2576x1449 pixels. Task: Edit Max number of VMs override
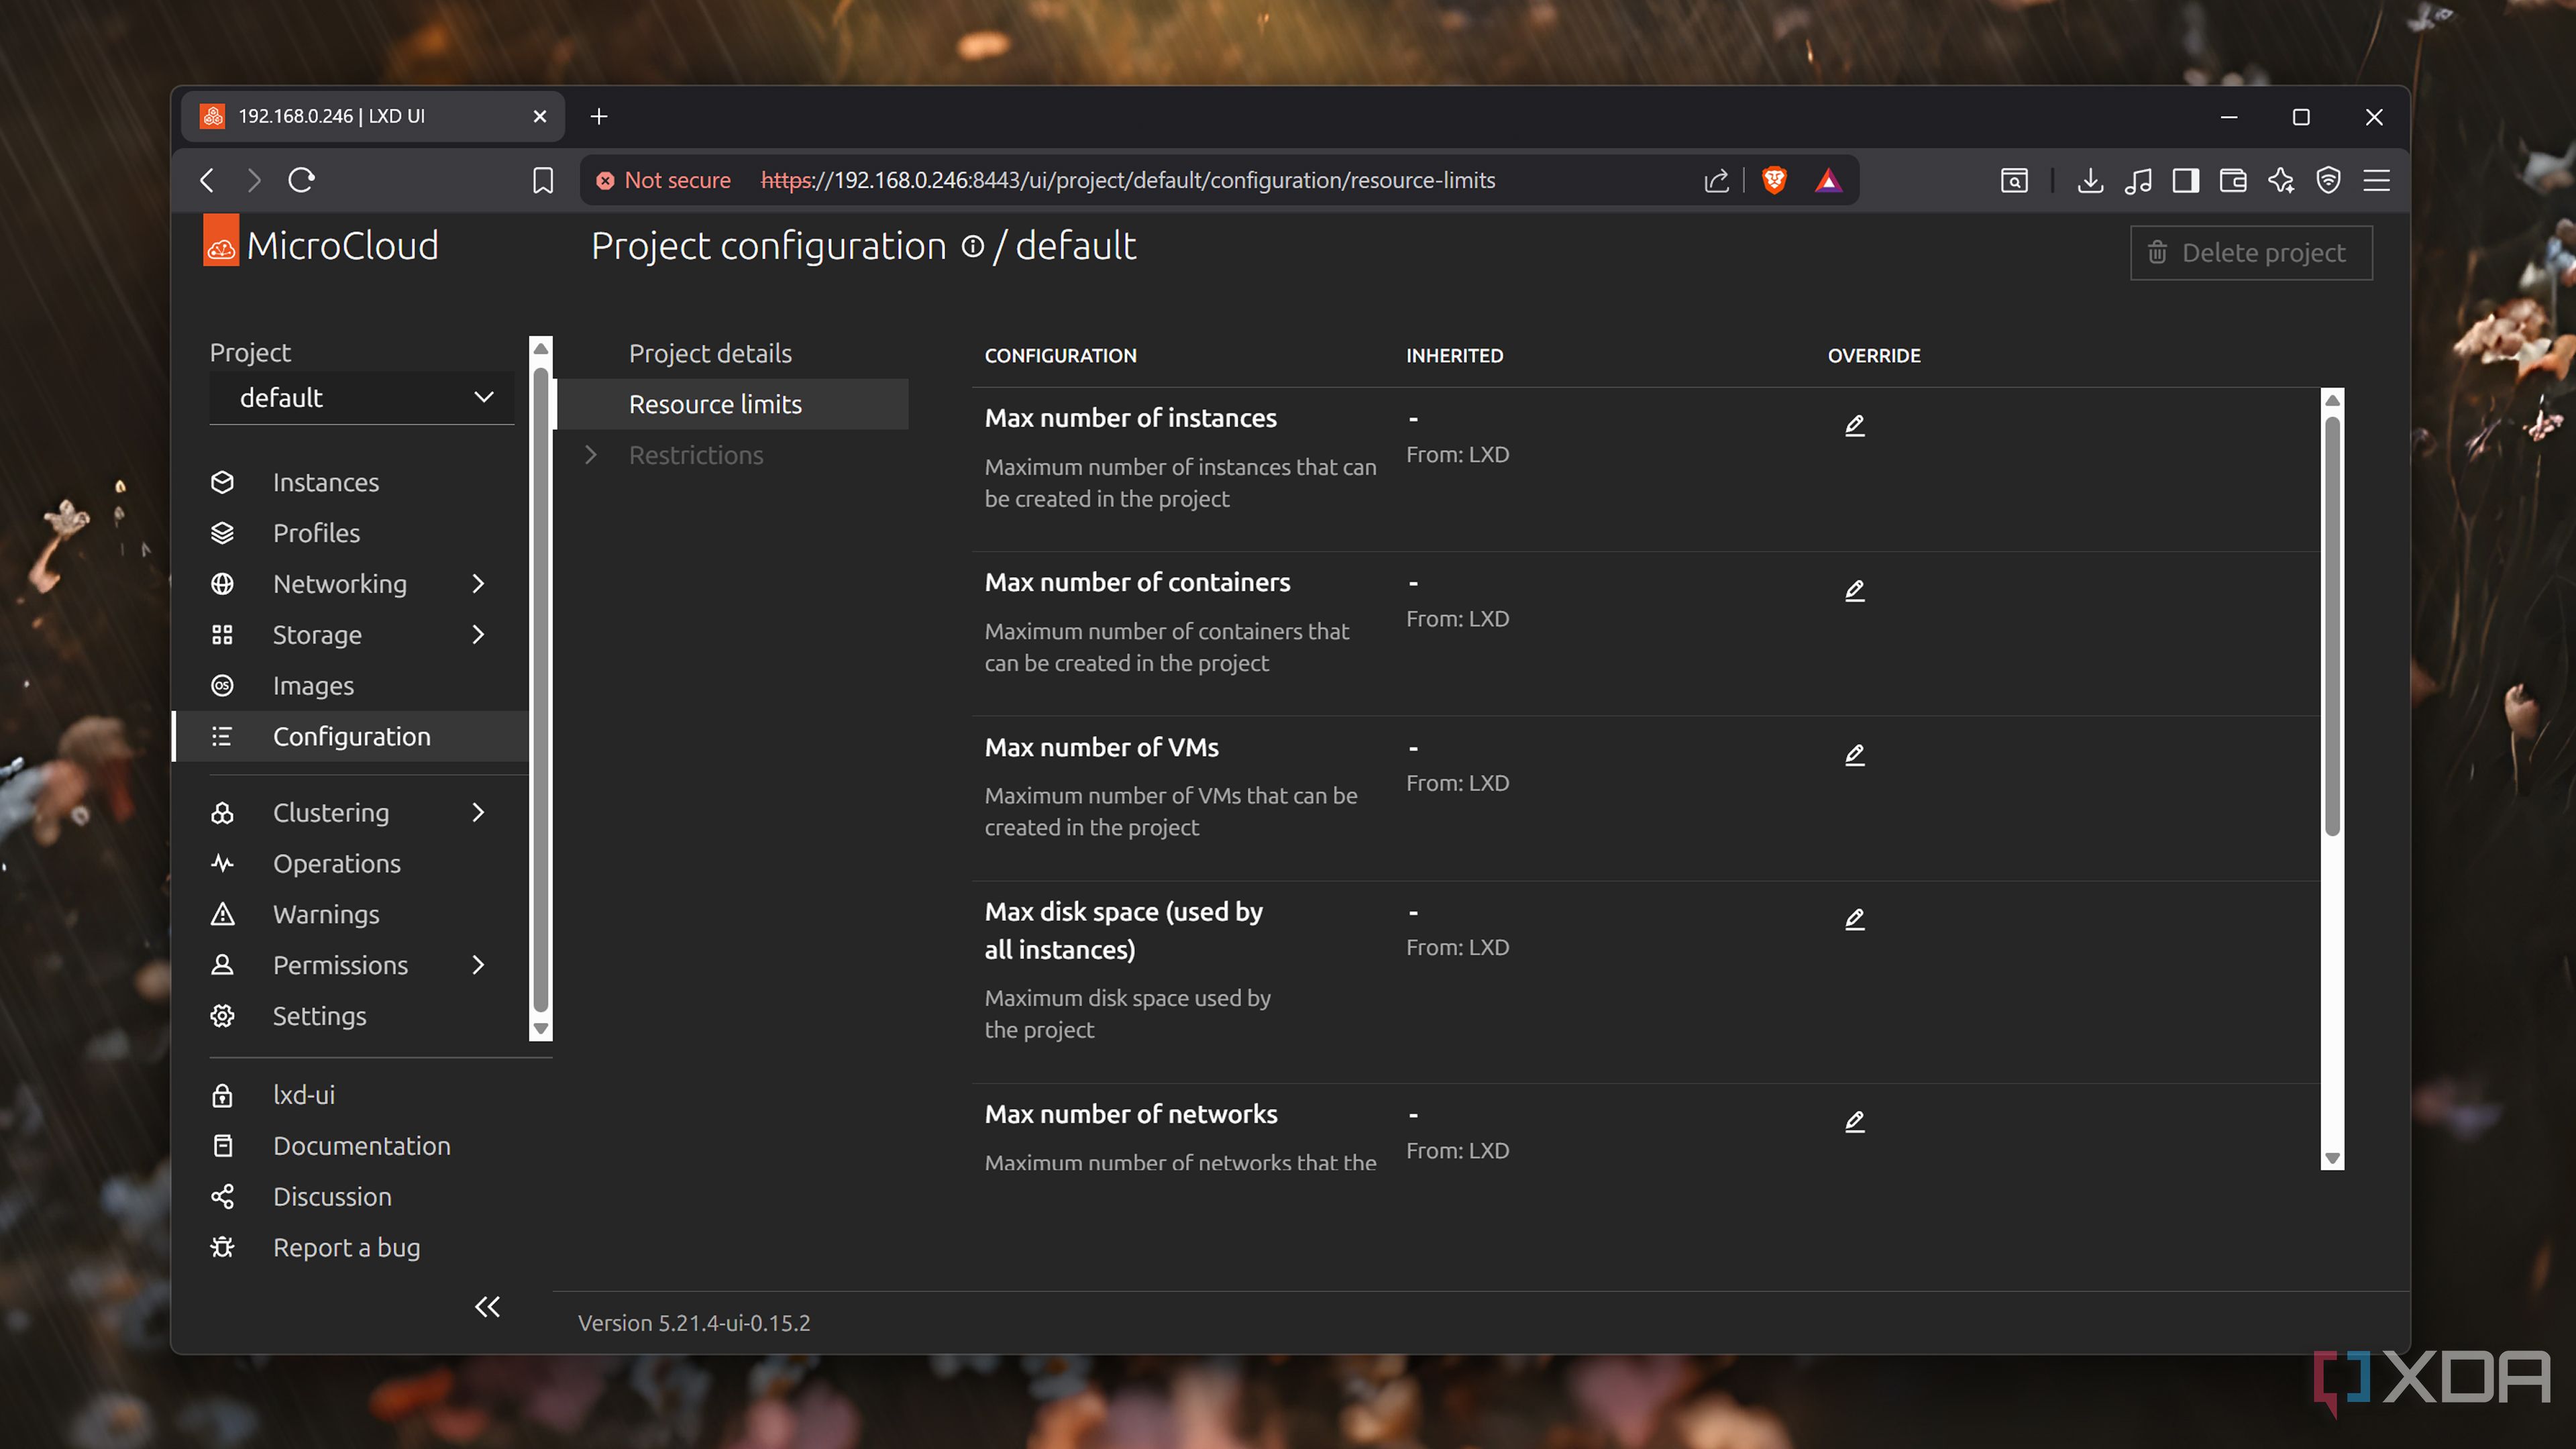point(1854,754)
